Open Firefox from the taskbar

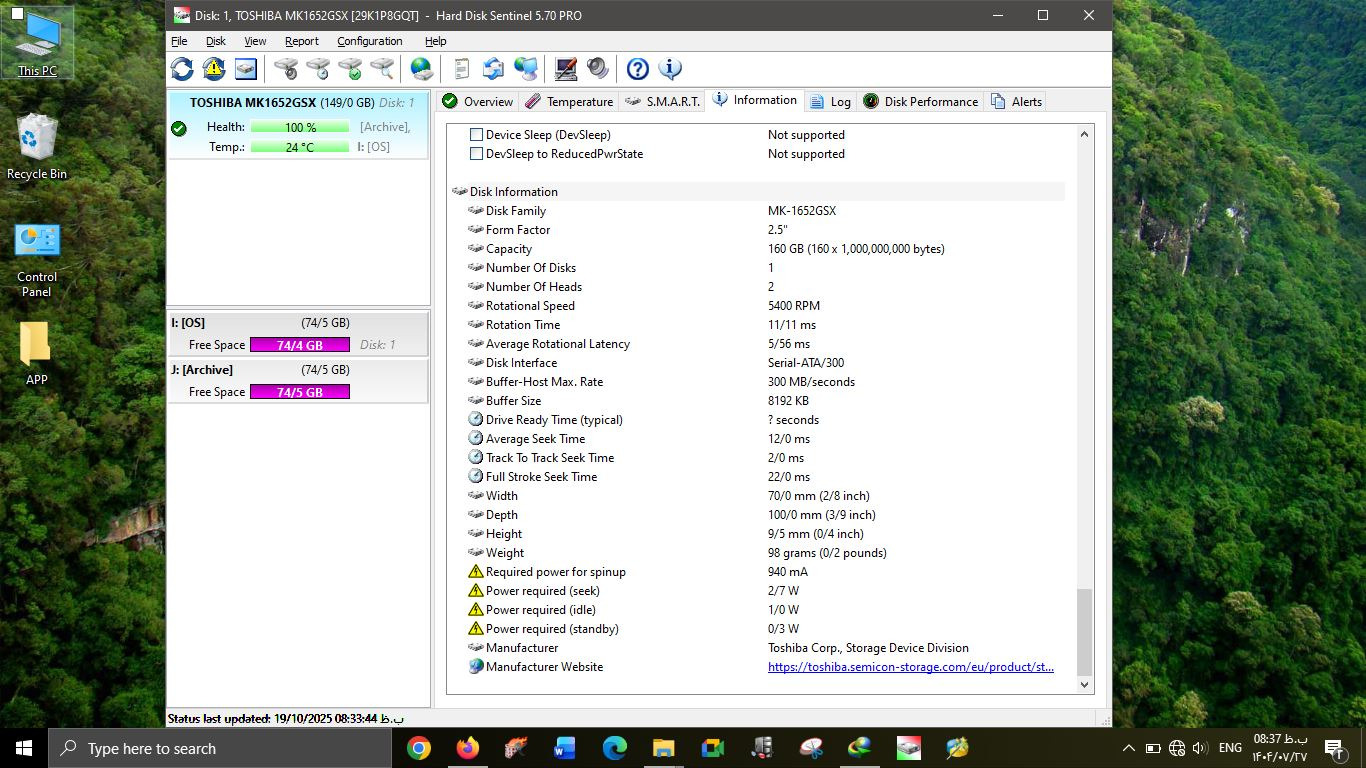[467, 748]
